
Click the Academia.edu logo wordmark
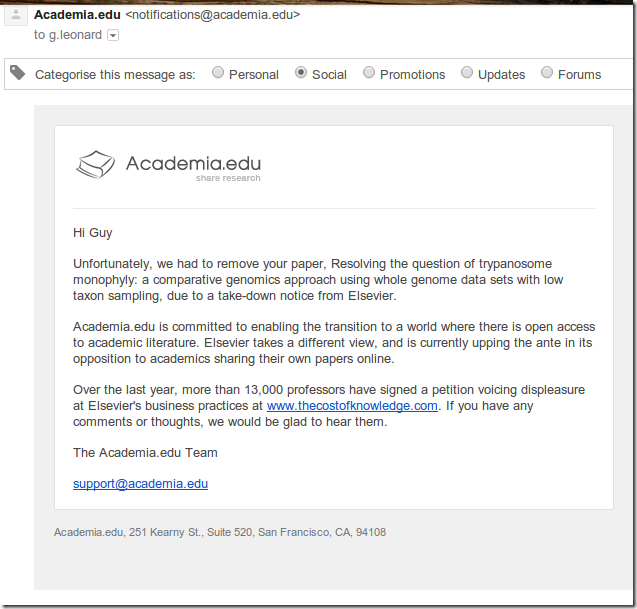coord(193,163)
